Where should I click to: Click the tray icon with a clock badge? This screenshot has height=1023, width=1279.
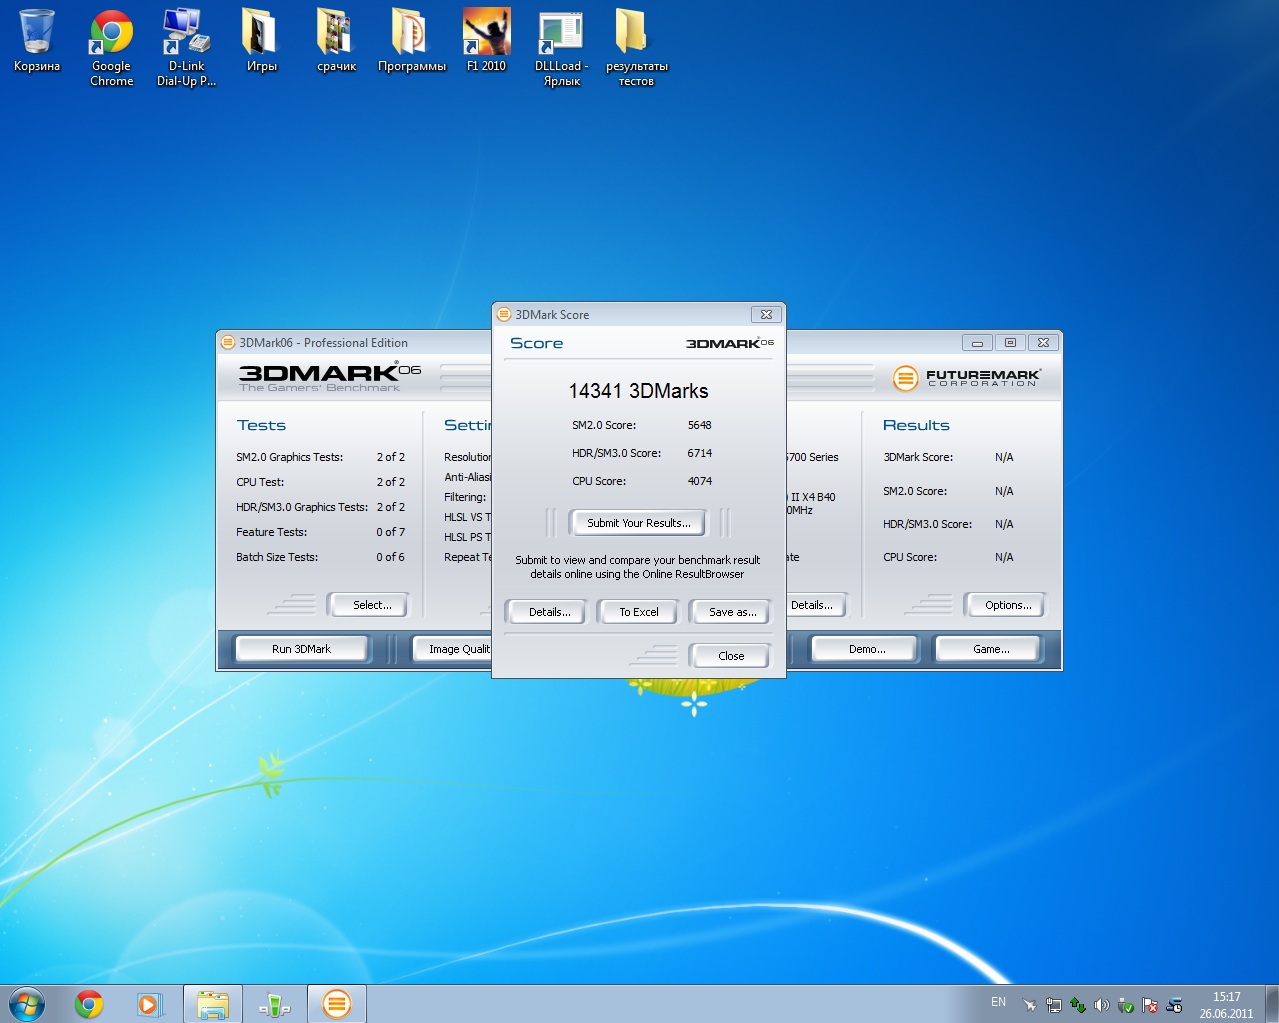click(x=1174, y=1005)
